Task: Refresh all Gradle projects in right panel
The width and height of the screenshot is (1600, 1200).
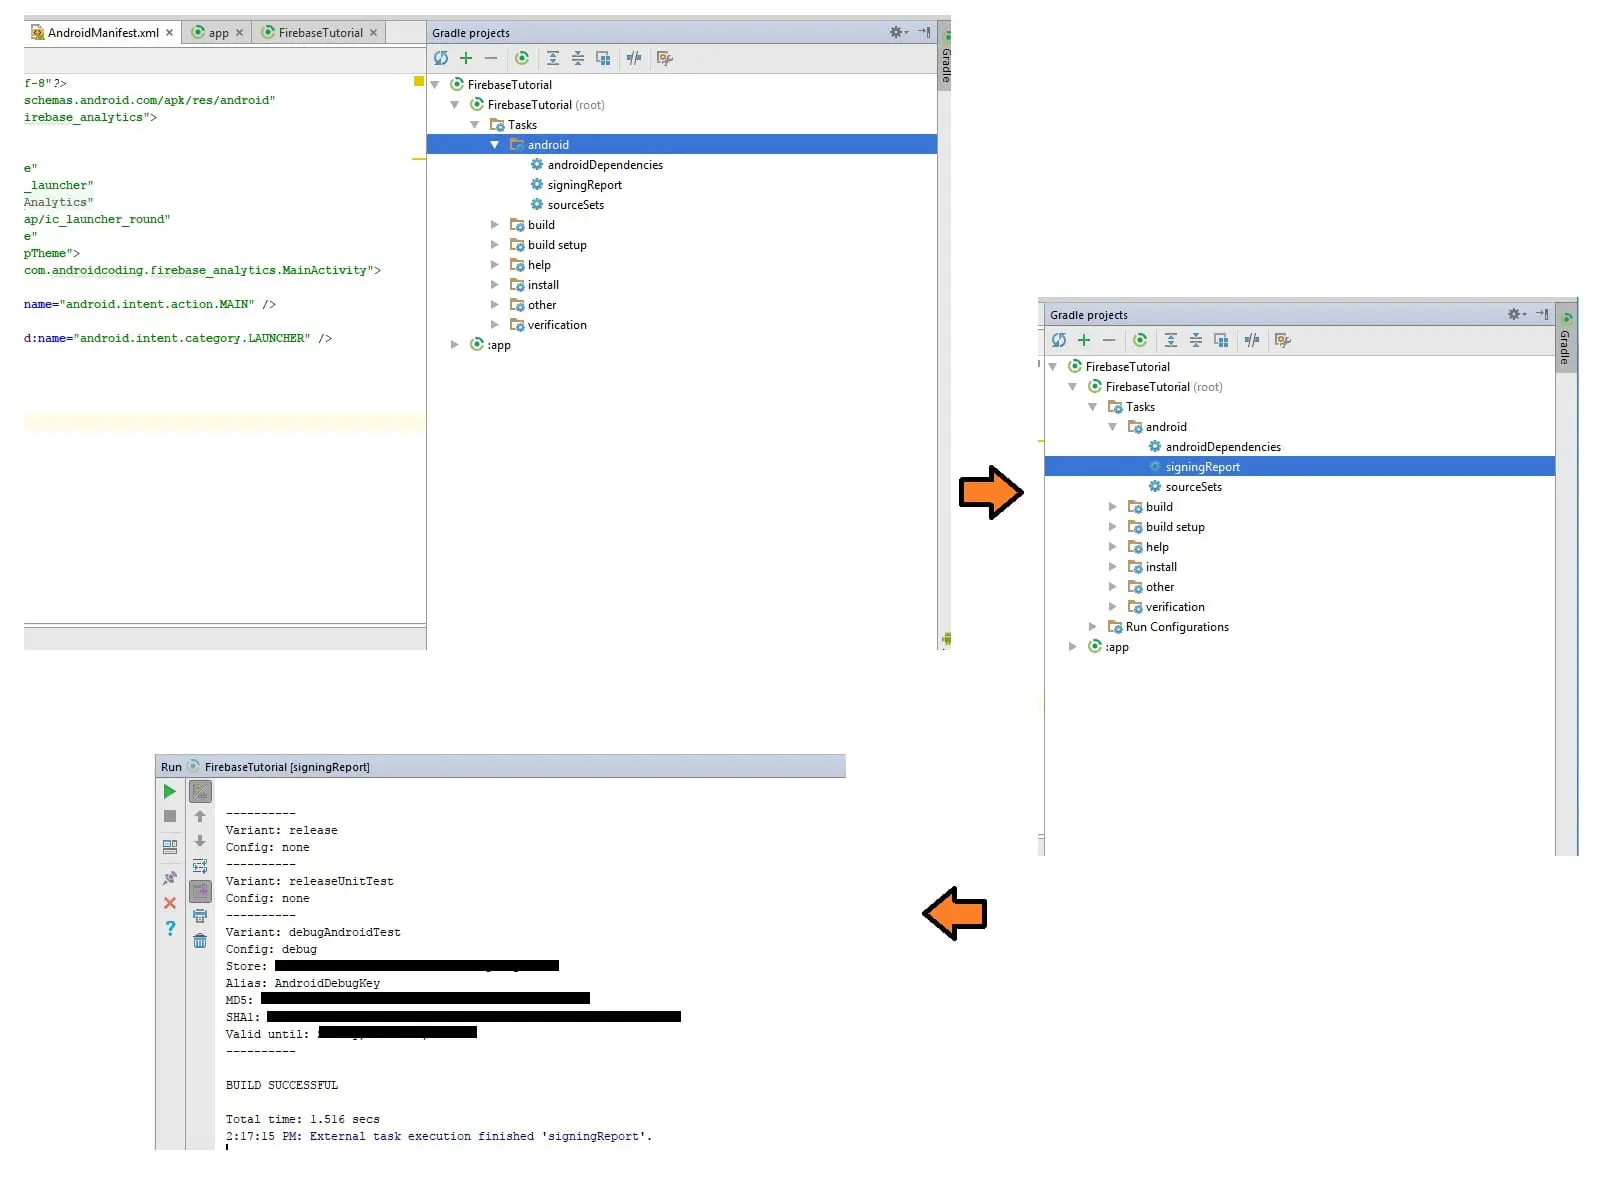Action: coord(1059,340)
